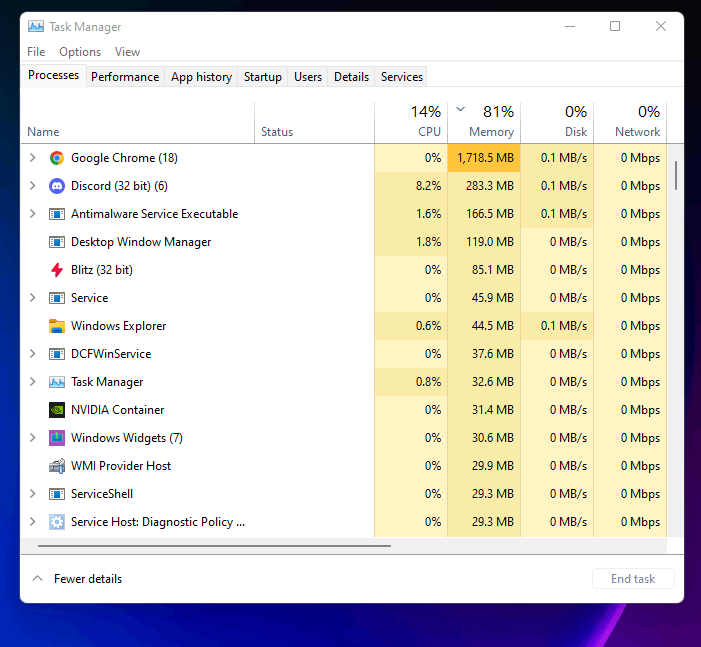
Task: Open the Details tab
Action: [351, 77]
